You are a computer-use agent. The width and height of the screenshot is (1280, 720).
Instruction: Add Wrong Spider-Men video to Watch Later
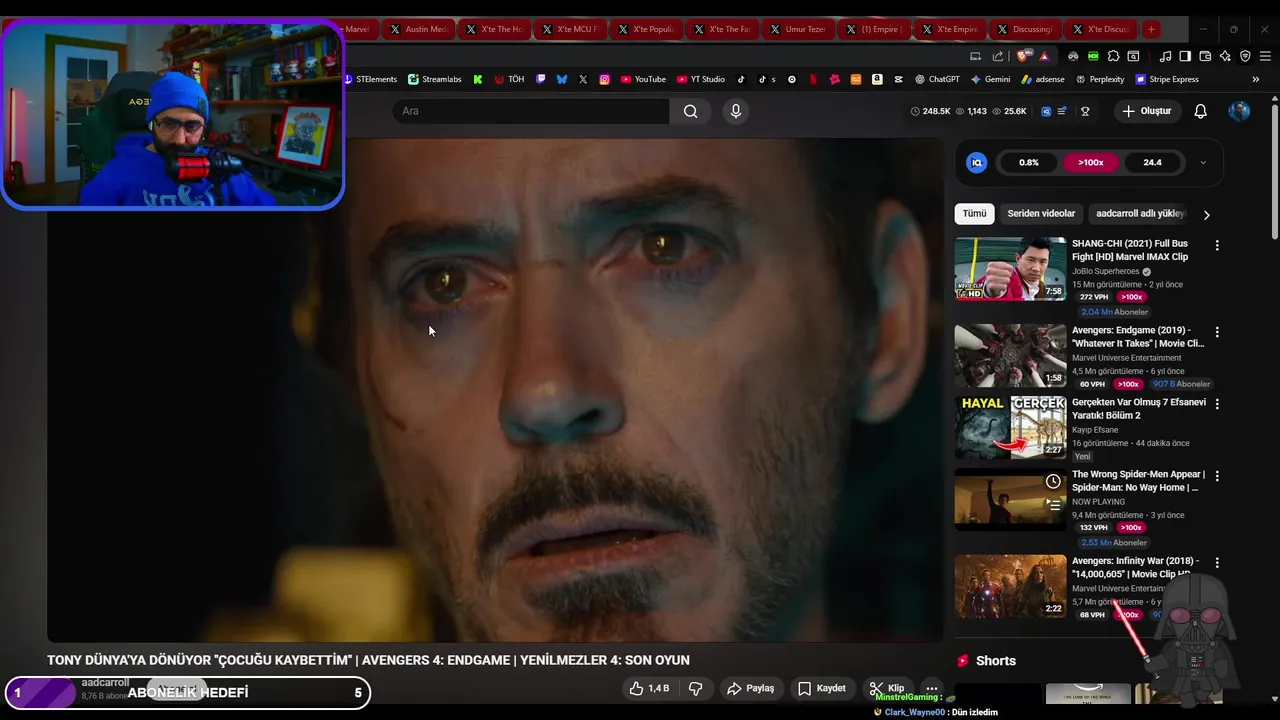pyautogui.click(x=1053, y=482)
